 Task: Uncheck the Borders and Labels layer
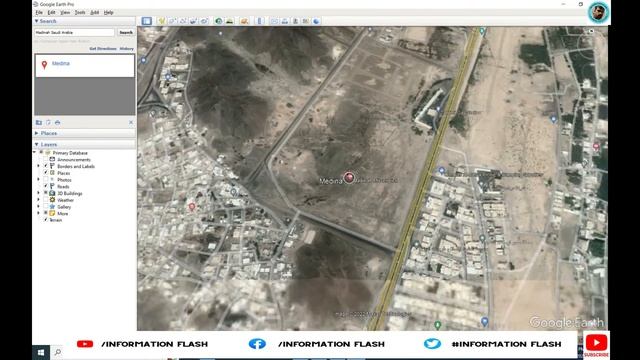pos(46,166)
